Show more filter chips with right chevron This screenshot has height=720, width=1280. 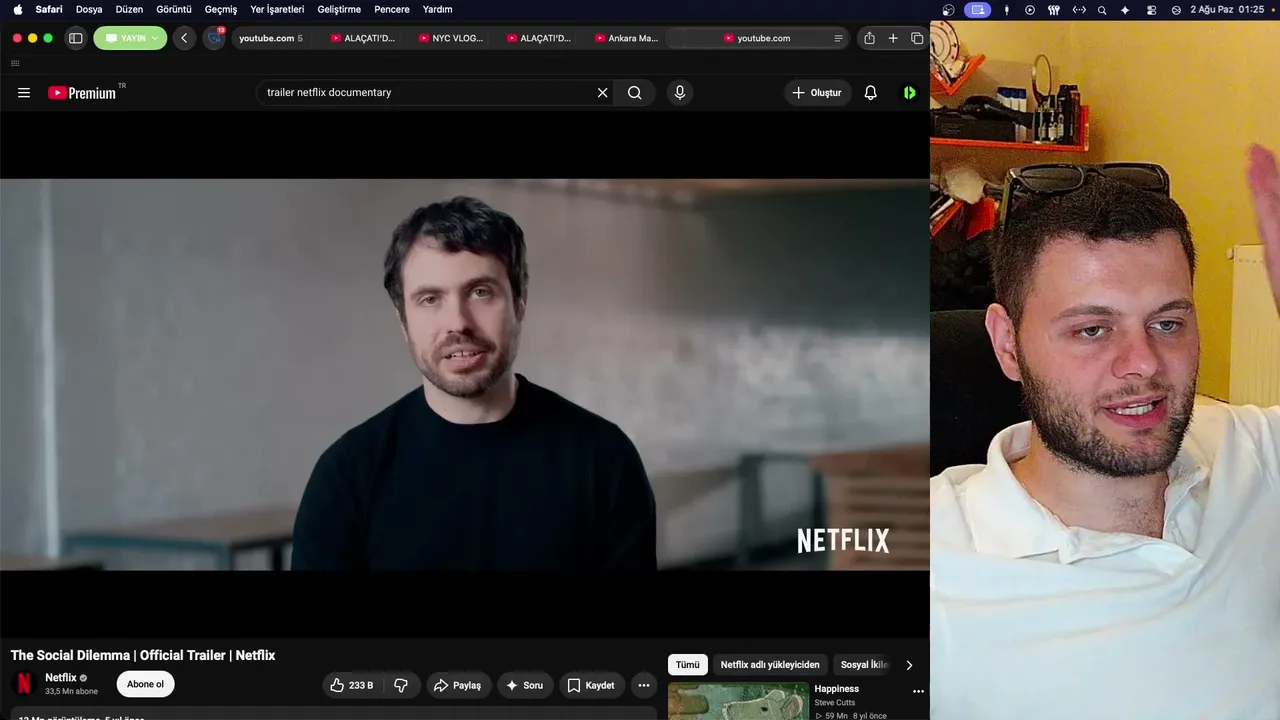(909, 665)
